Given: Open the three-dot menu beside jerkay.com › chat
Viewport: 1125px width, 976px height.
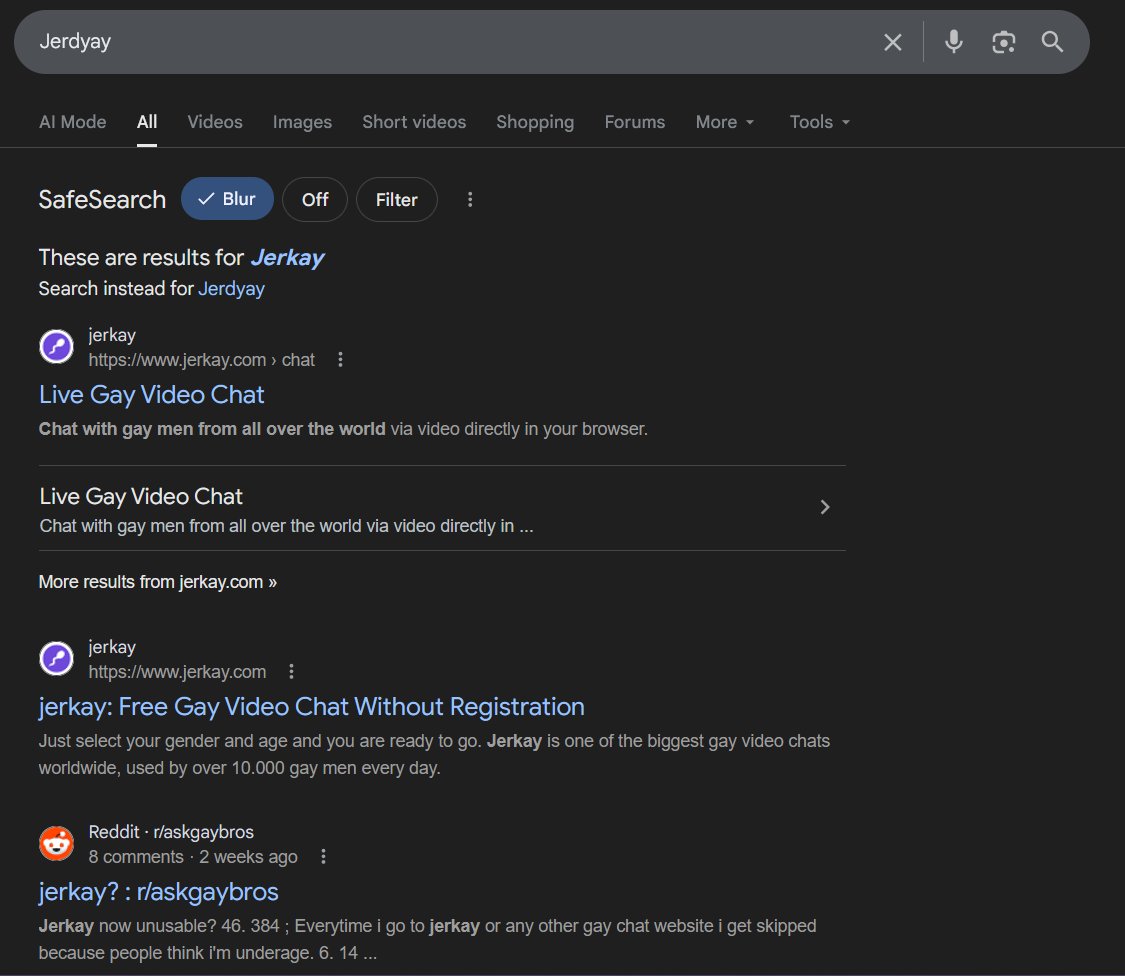Looking at the screenshot, I should 340,360.
